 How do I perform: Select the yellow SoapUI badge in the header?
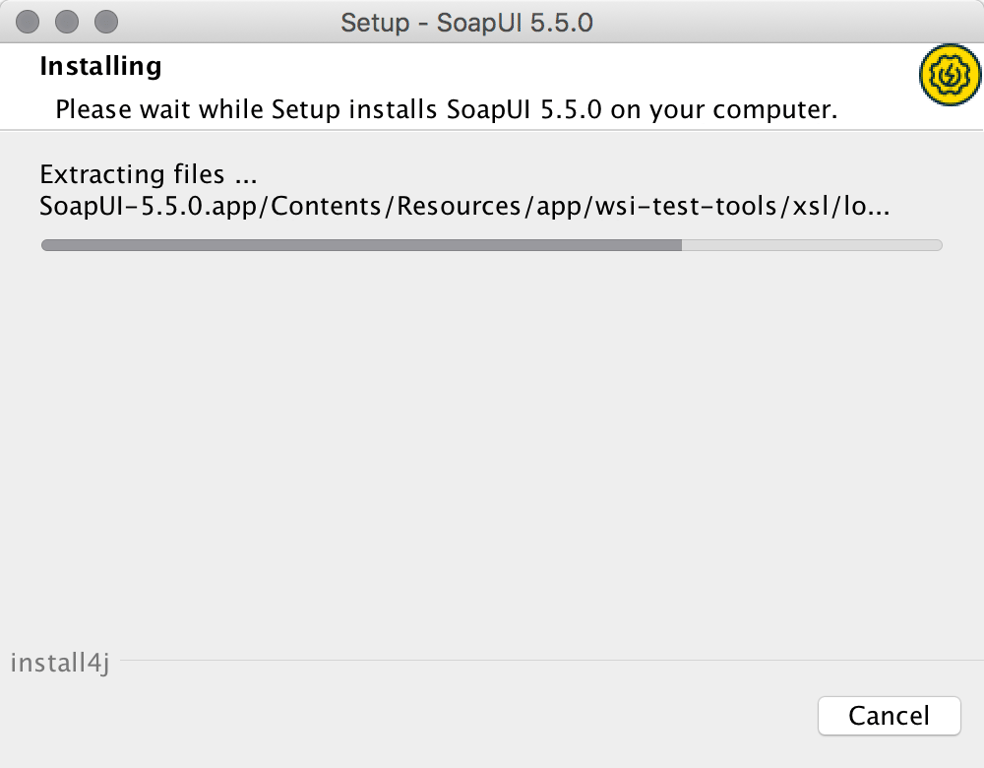coord(949,74)
